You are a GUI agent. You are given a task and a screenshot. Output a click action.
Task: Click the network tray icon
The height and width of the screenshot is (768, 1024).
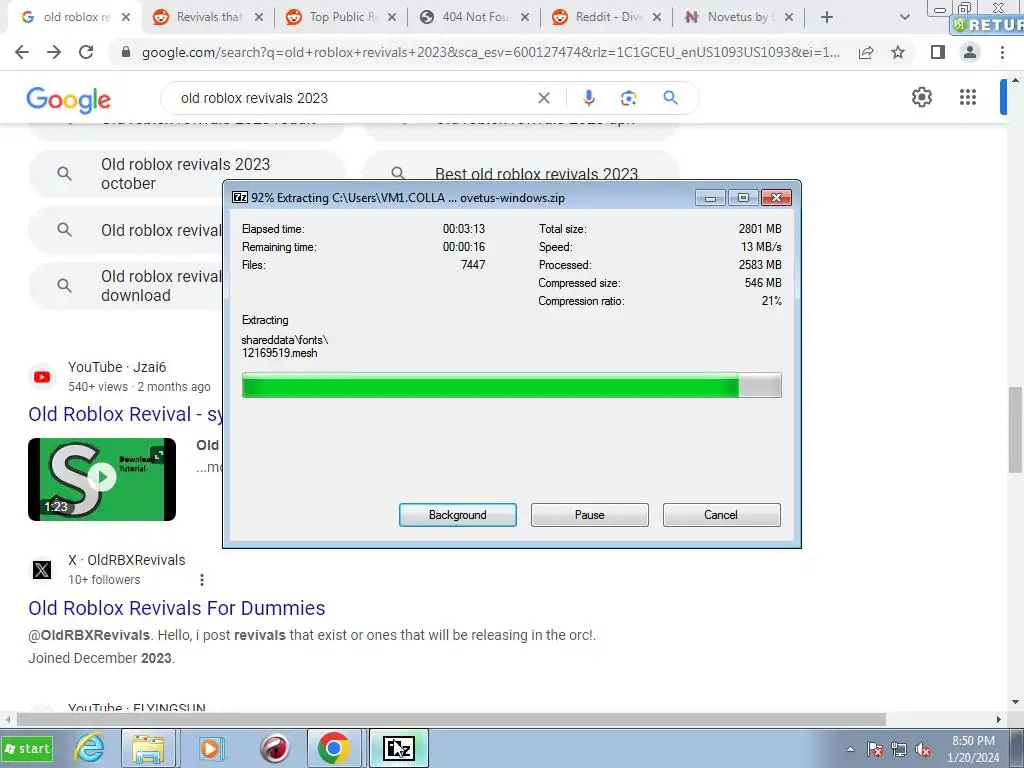coord(899,749)
